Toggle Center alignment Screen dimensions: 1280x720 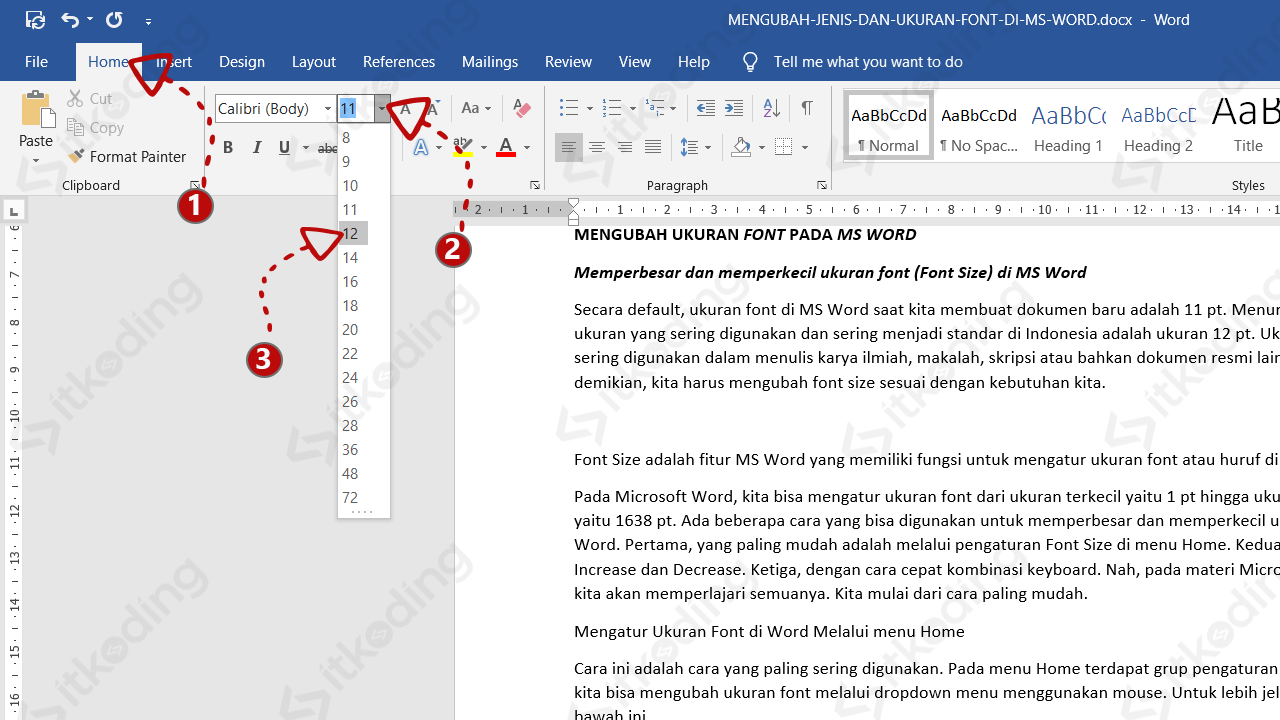pyautogui.click(x=597, y=148)
